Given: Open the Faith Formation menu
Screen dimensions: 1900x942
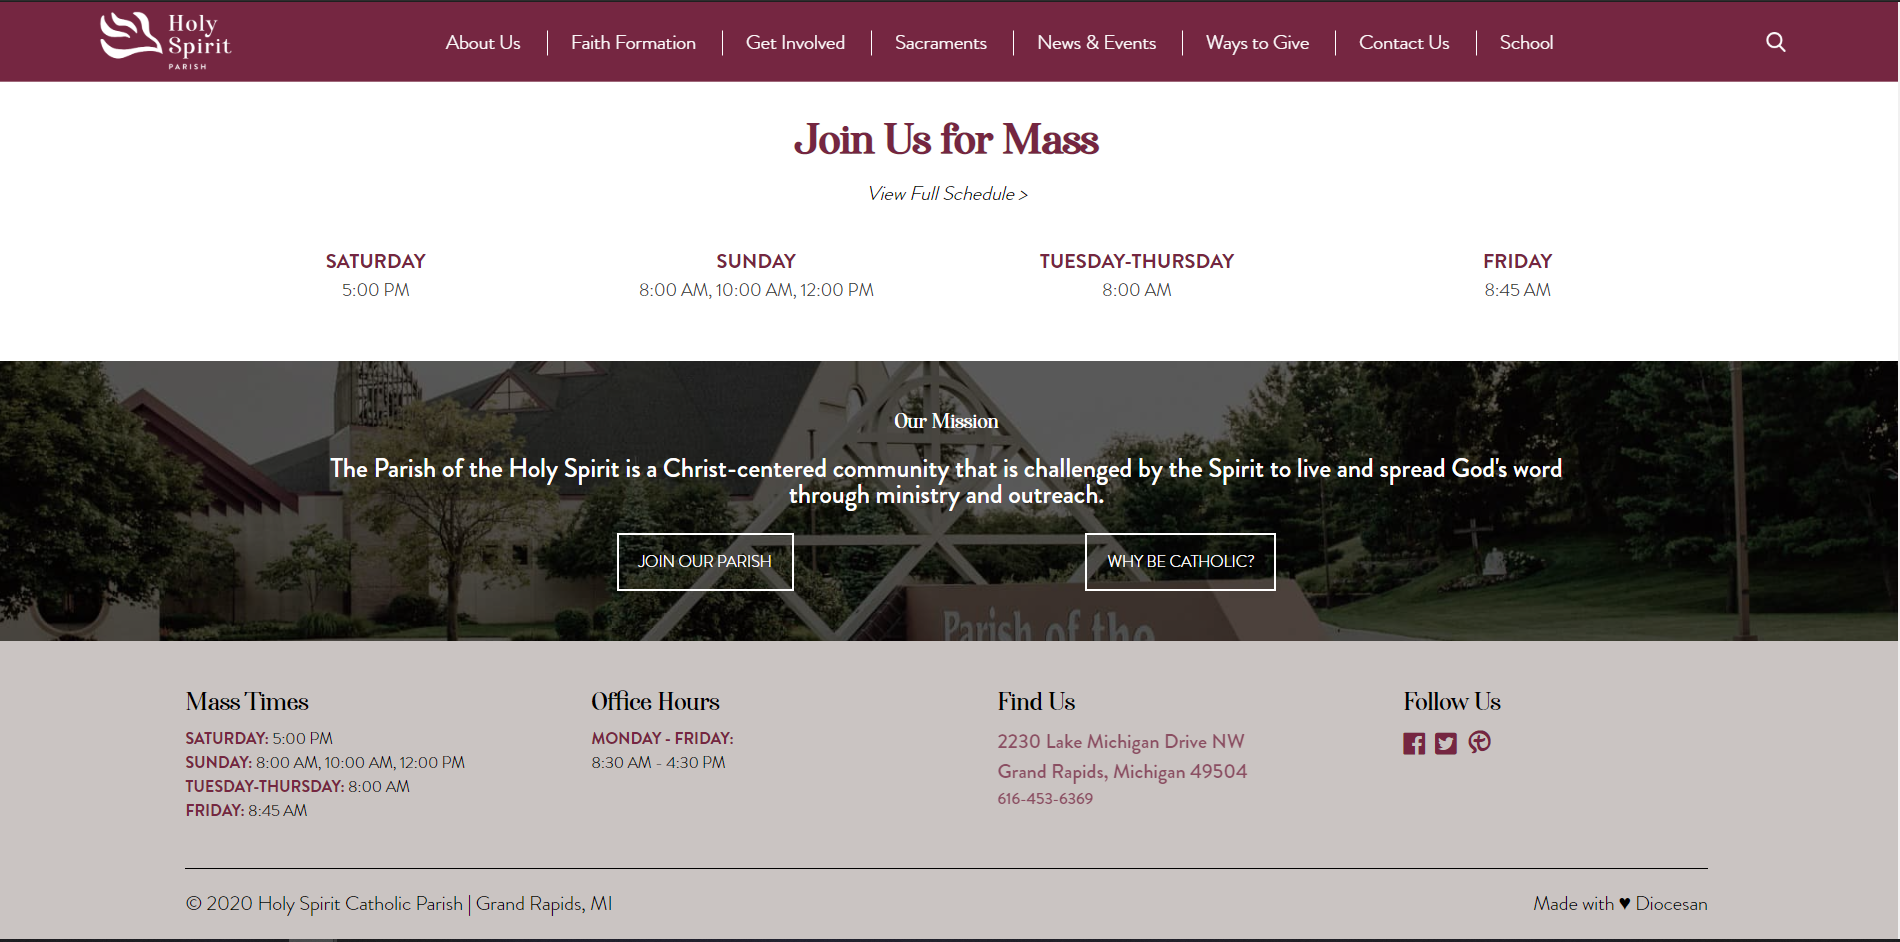Looking at the screenshot, I should point(633,43).
